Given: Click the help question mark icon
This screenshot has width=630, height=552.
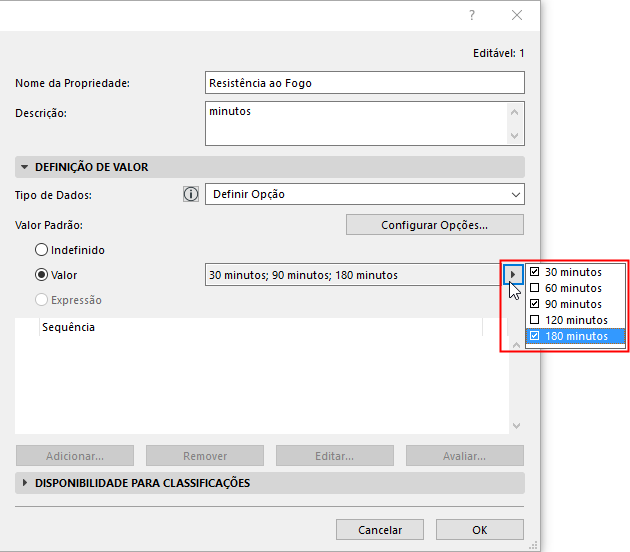Looking at the screenshot, I should point(472,15).
